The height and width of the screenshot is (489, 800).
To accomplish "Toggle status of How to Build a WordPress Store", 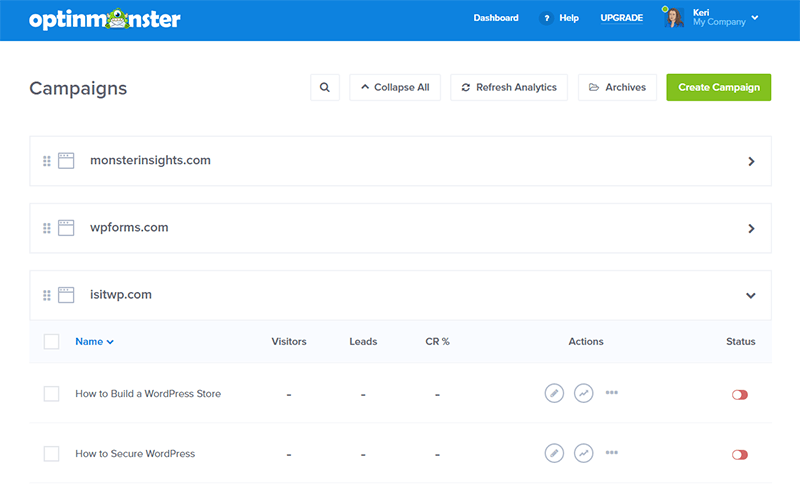I will click(740, 395).
